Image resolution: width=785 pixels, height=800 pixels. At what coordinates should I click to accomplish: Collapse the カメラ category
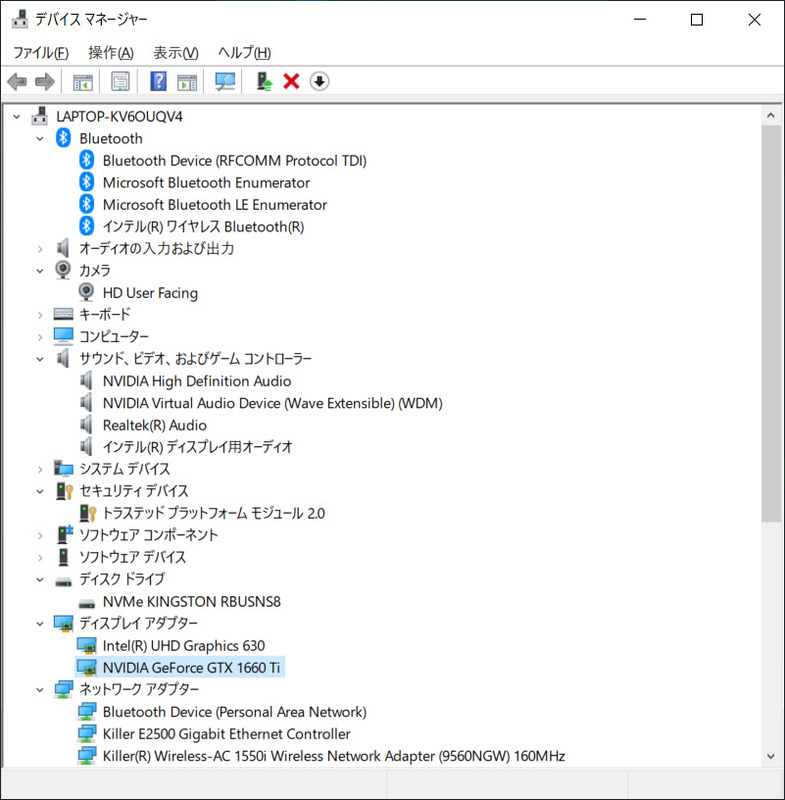coord(40,271)
